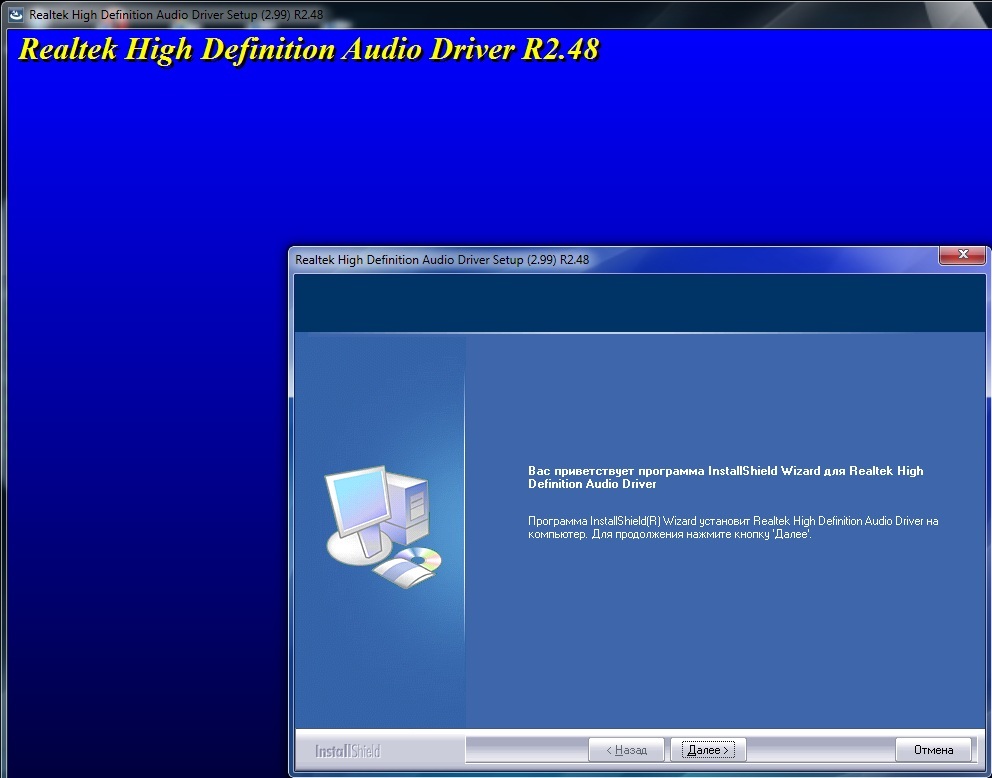Click the empty blue background of the outer window
Viewport: 992px width, 778px height.
click(x=140, y=400)
